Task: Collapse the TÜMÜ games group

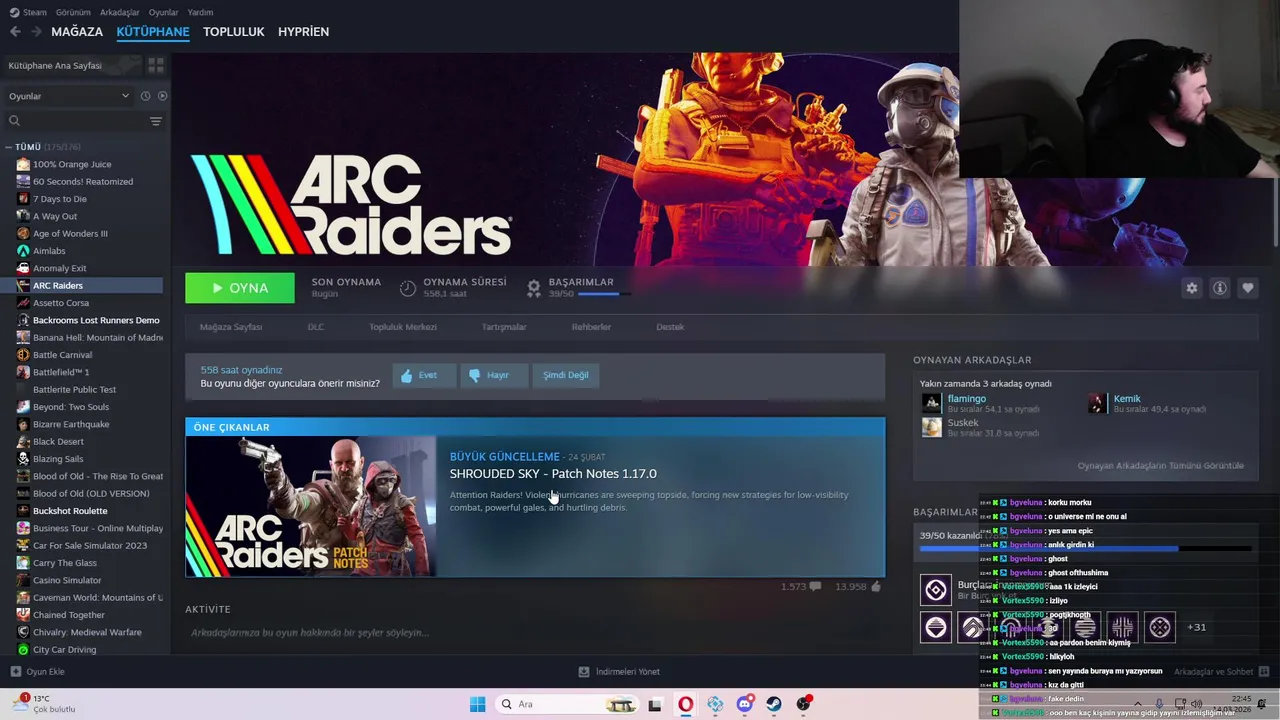Action: coord(8,147)
